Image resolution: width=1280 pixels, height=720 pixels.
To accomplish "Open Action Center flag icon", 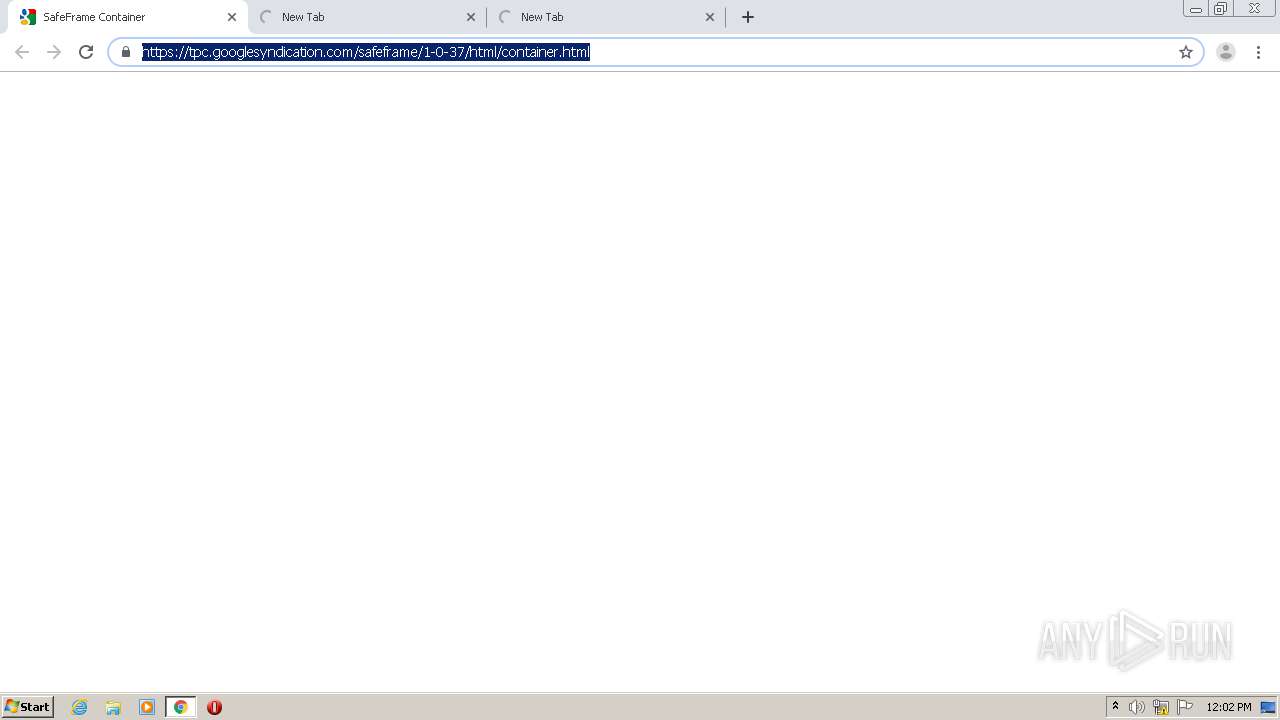I will [1185, 707].
